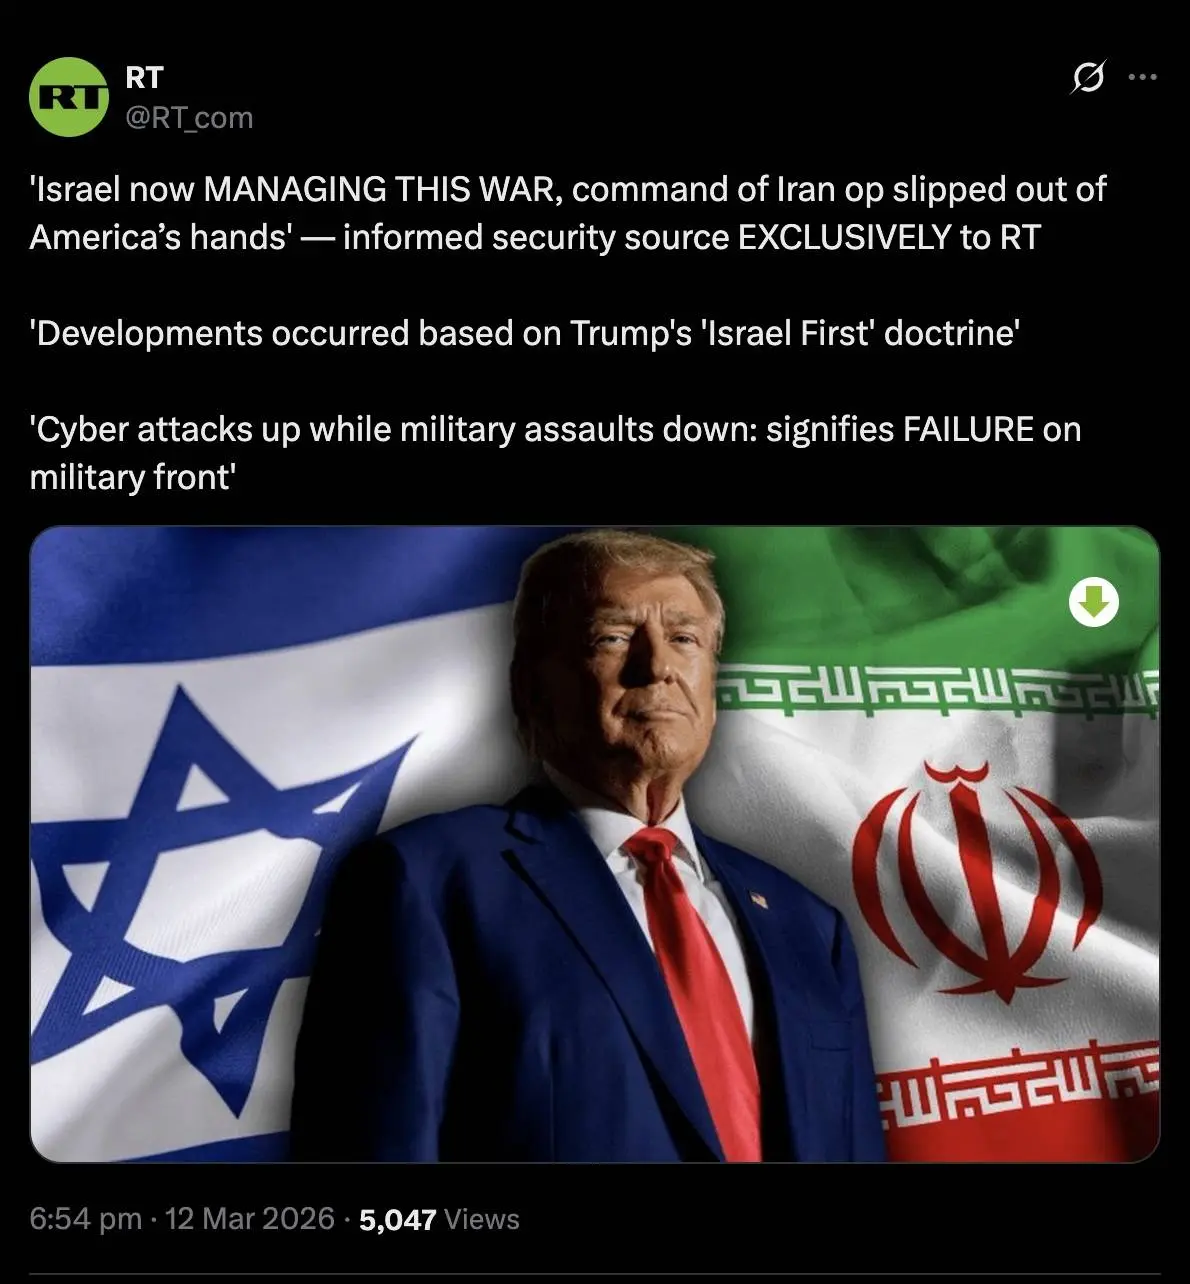
Task: Click the word FAILURE in the tweet
Action: pos(968,429)
